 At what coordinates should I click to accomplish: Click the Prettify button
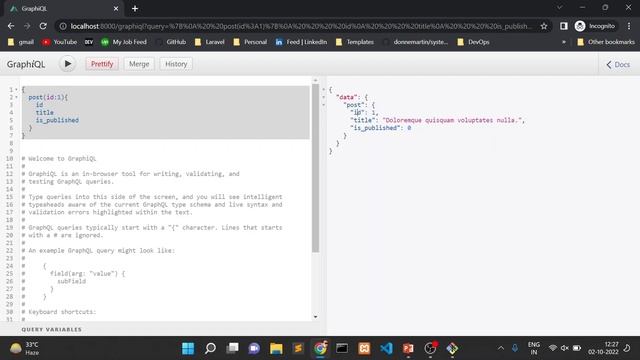point(102,64)
